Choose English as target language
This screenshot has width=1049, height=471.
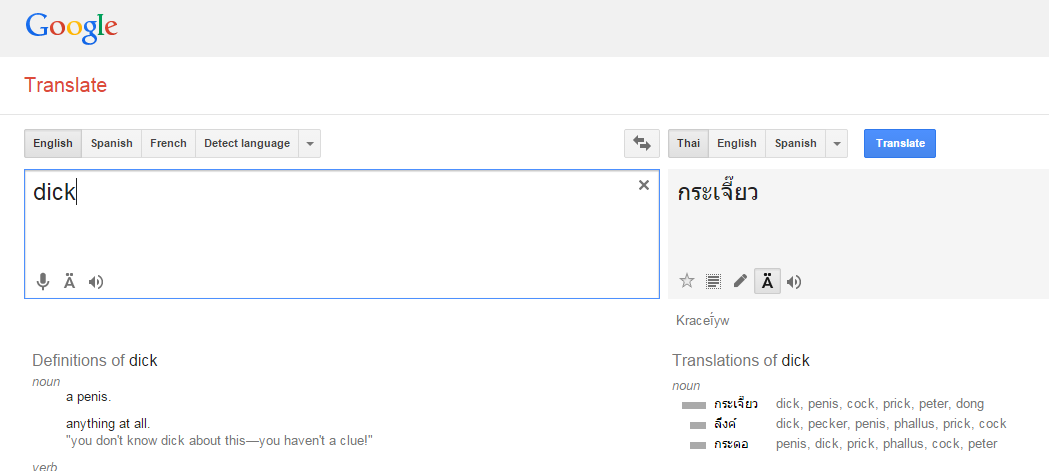(x=737, y=143)
